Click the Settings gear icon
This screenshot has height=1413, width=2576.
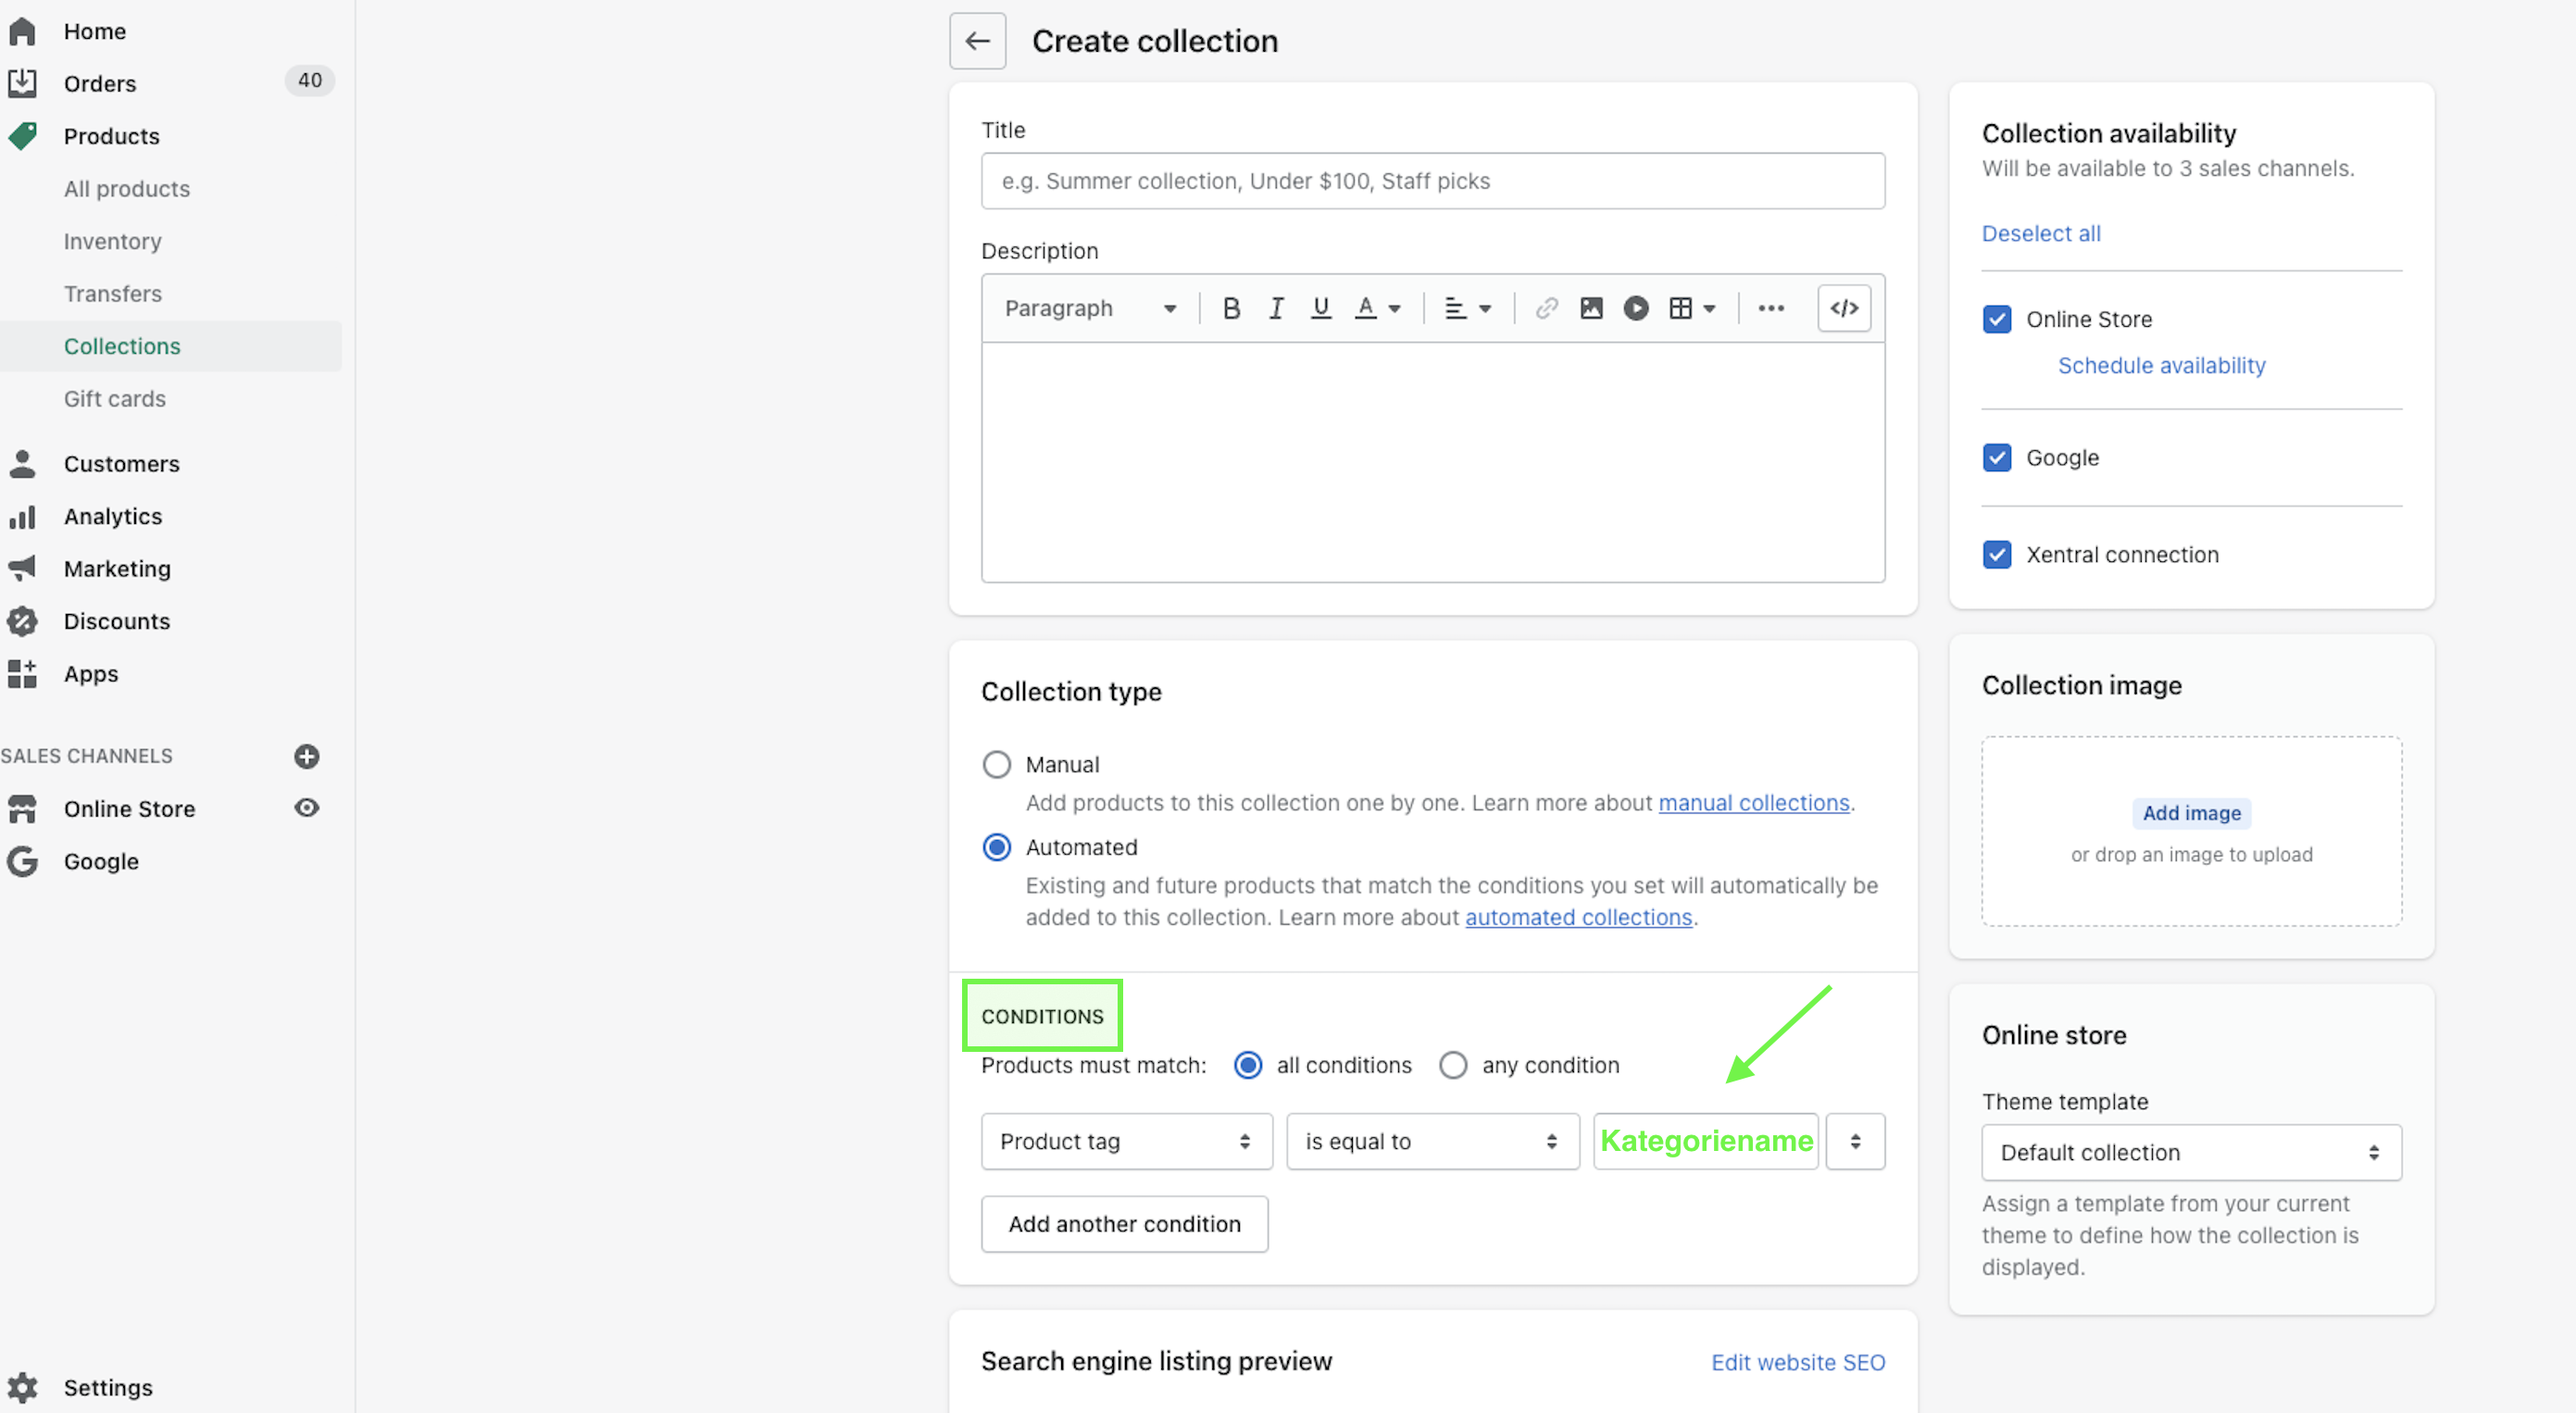coord(22,1387)
